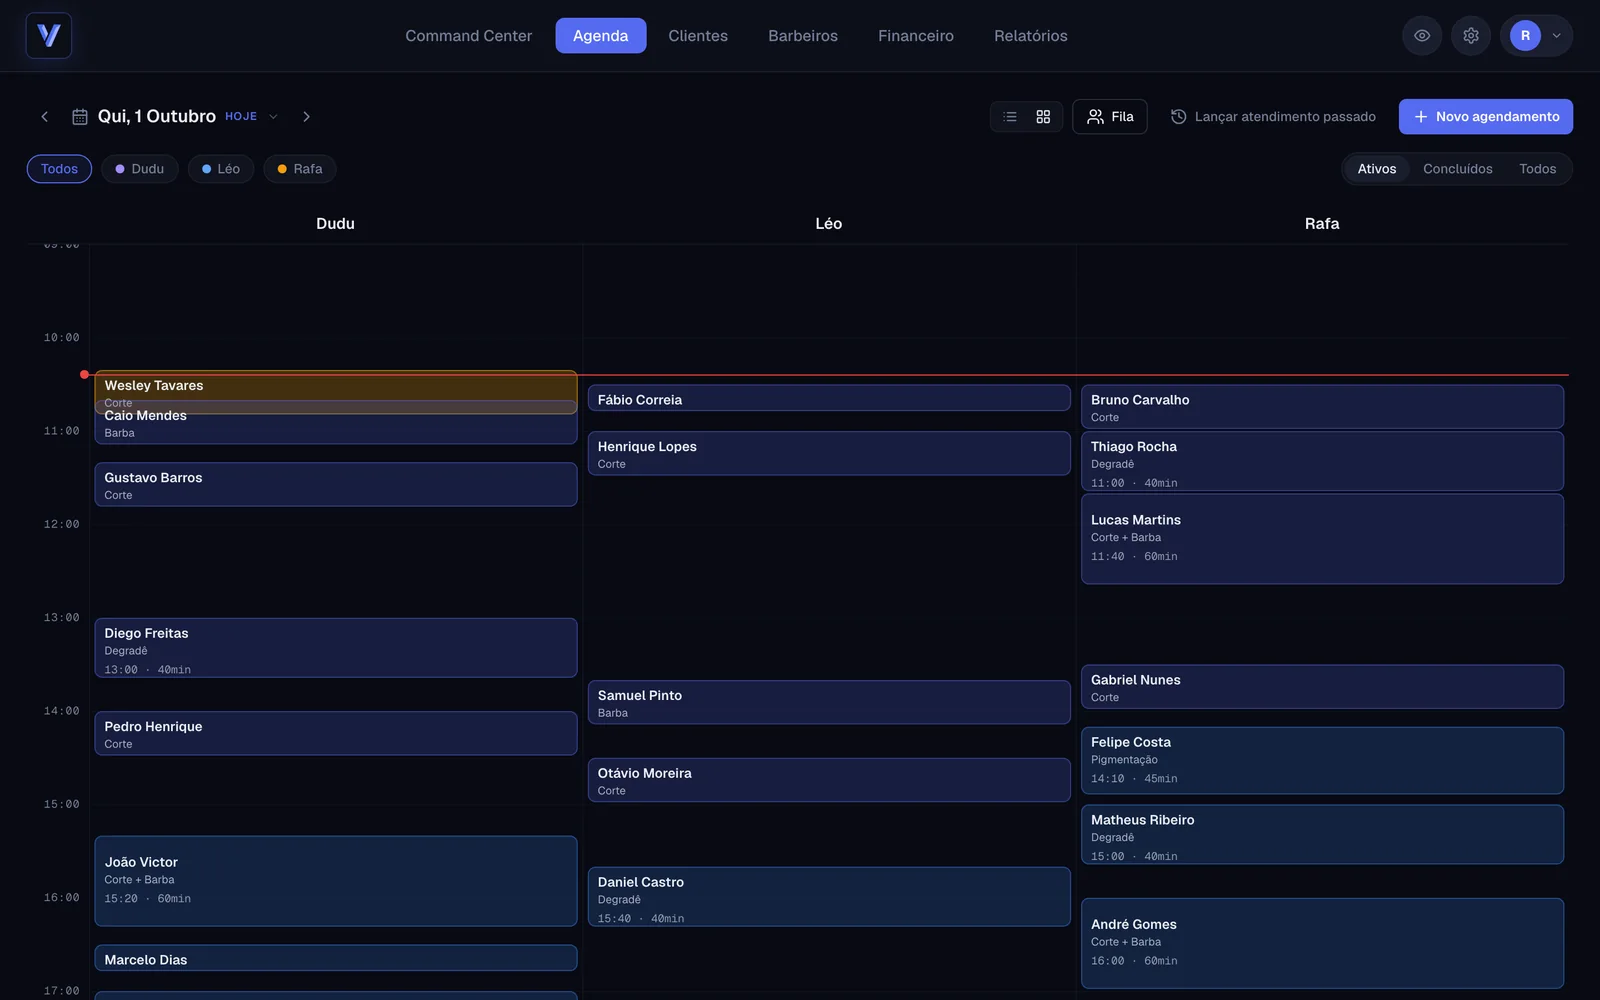Image resolution: width=1600 pixels, height=1000 pixels.
Task: Open Command Center tab
Action: [x=468, y=36]
